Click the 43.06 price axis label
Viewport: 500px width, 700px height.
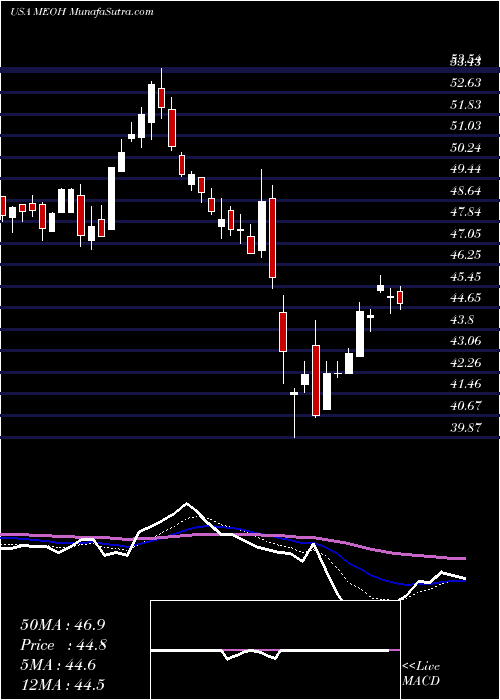tap(466, 341)
